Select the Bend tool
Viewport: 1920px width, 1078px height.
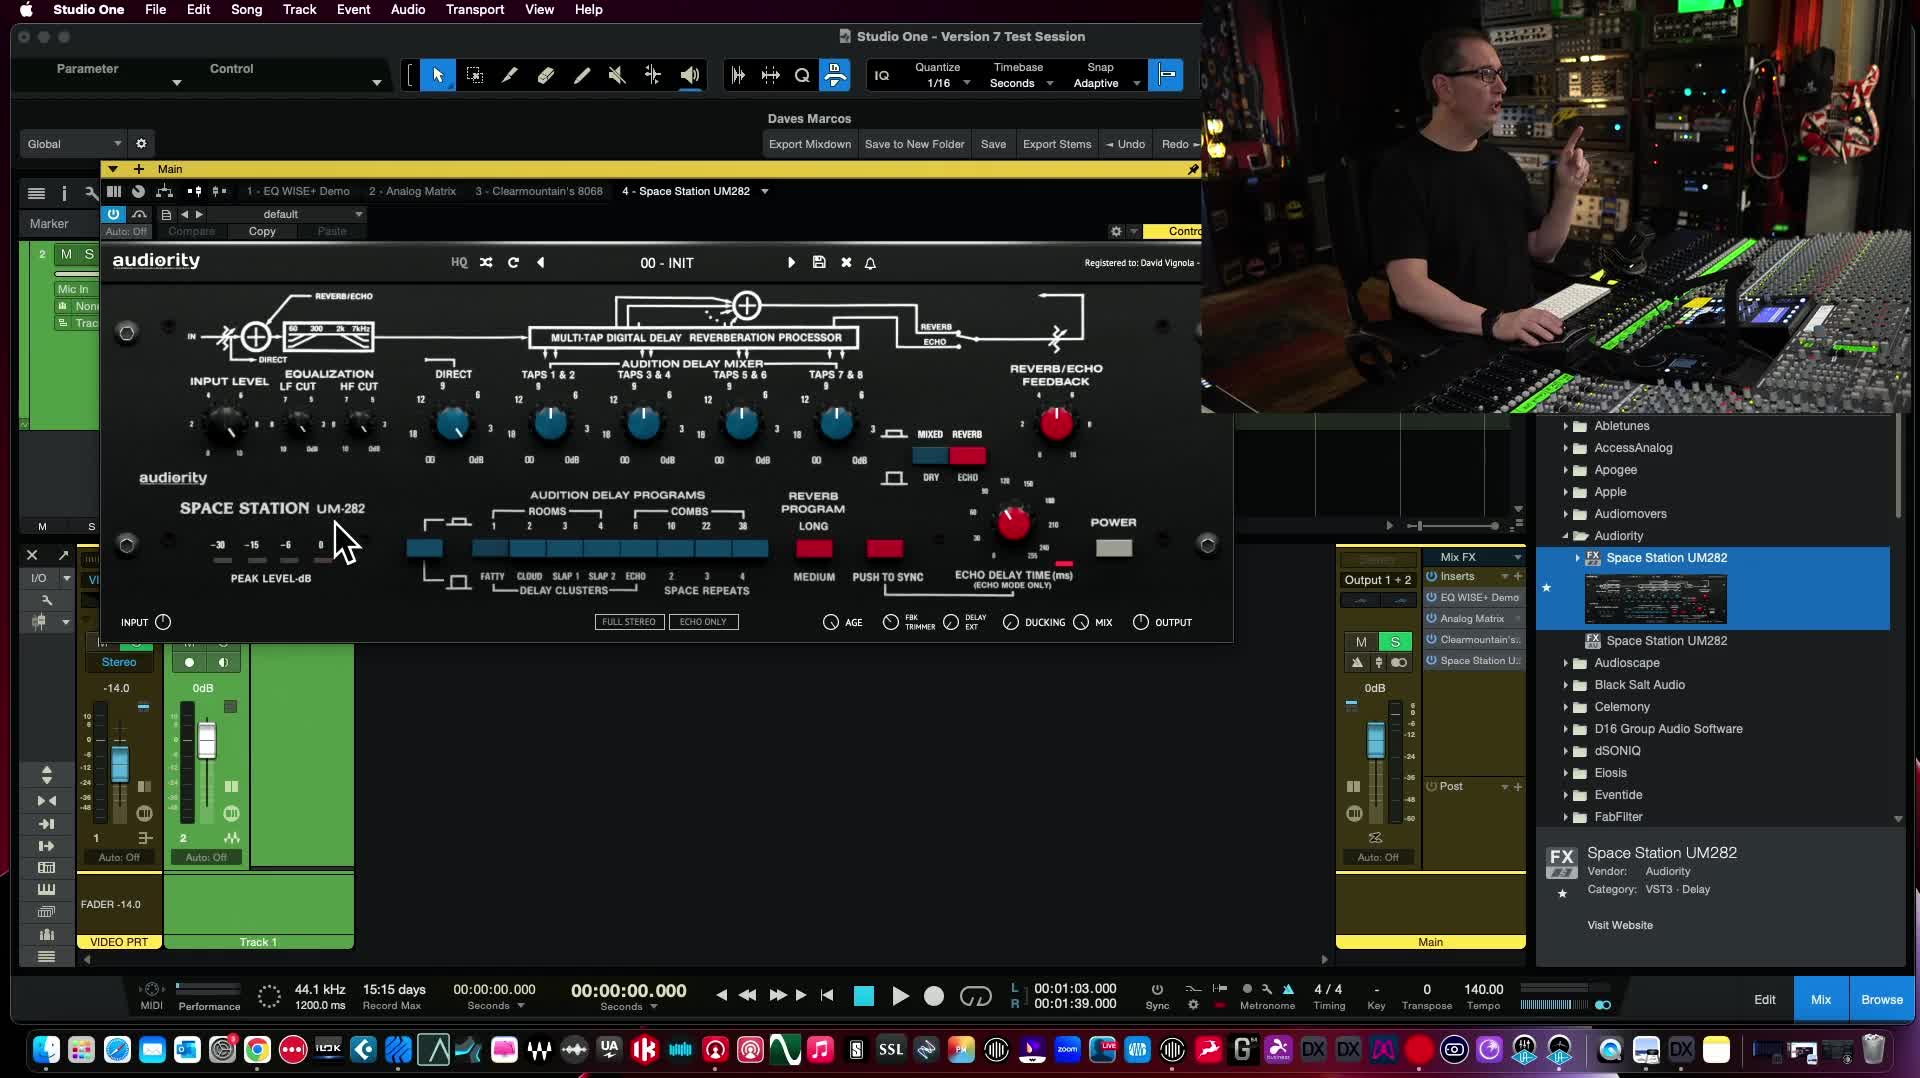click(x=653, y=75)
